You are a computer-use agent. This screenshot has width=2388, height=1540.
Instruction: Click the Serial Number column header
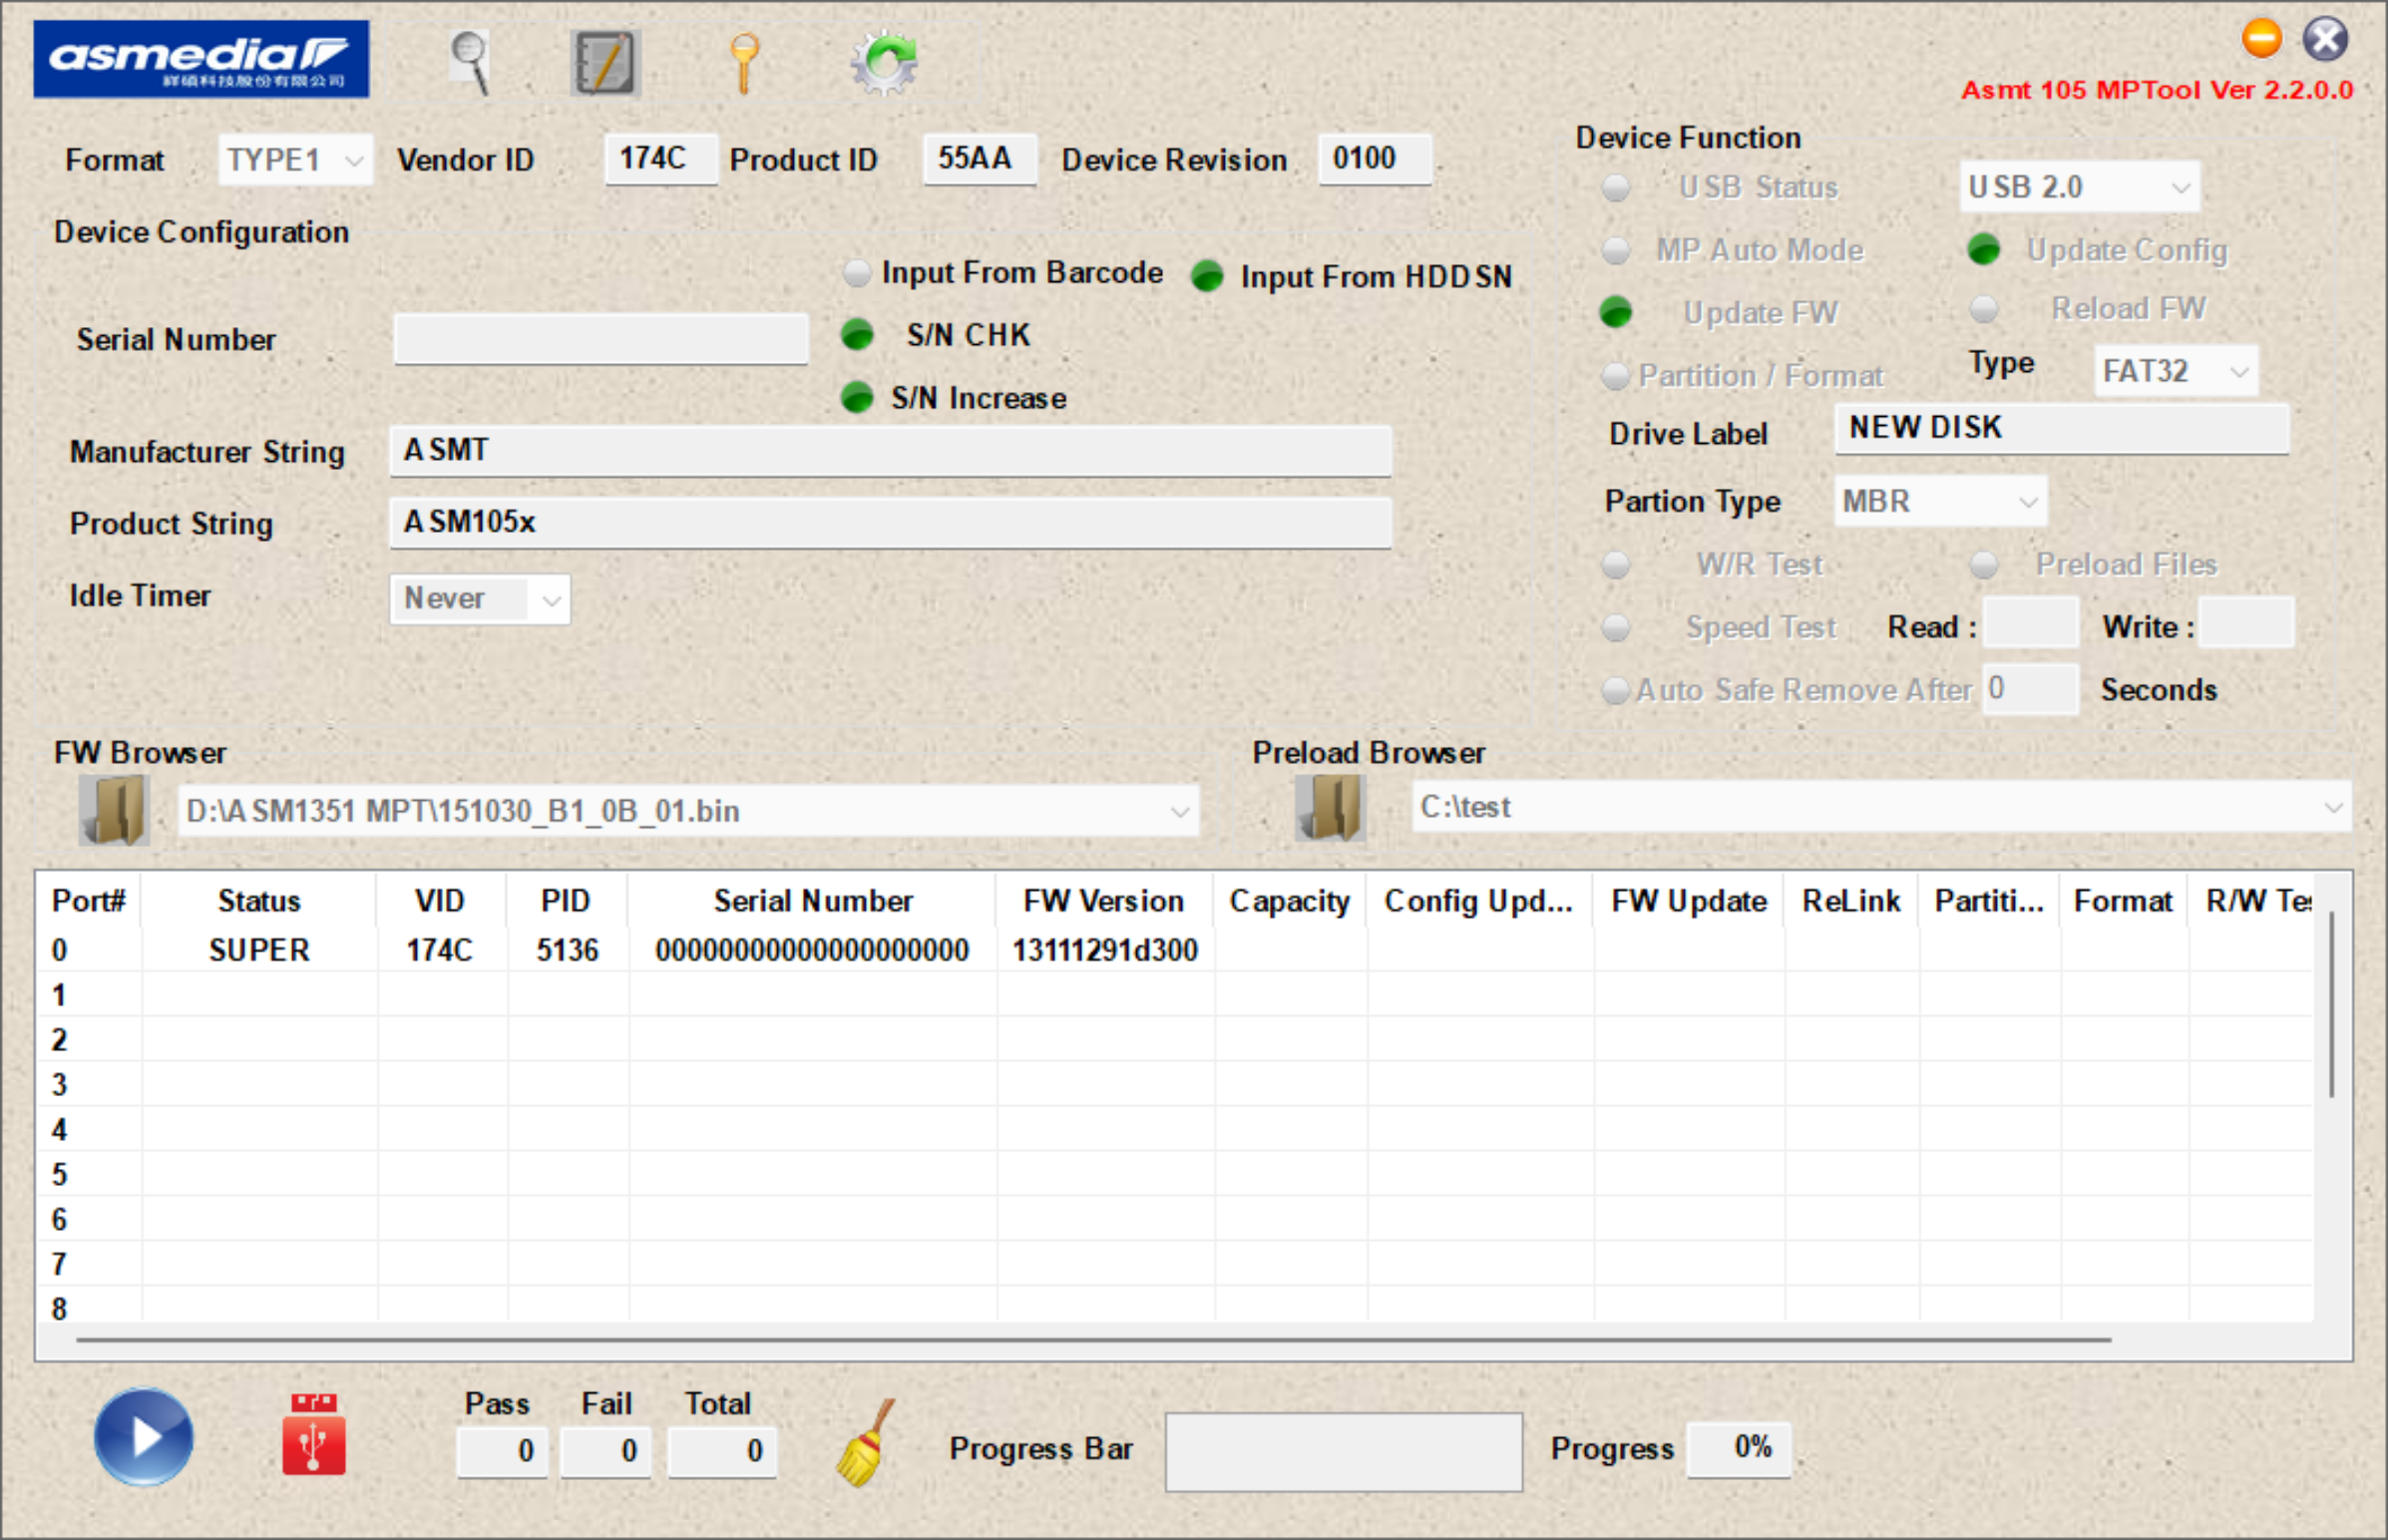[812, 901]
